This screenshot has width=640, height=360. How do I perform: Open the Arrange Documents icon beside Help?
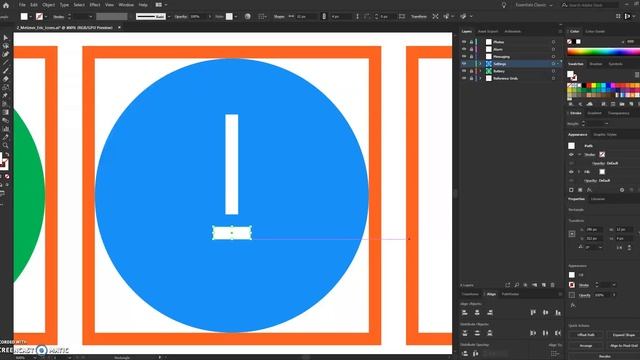coord(159,5)
